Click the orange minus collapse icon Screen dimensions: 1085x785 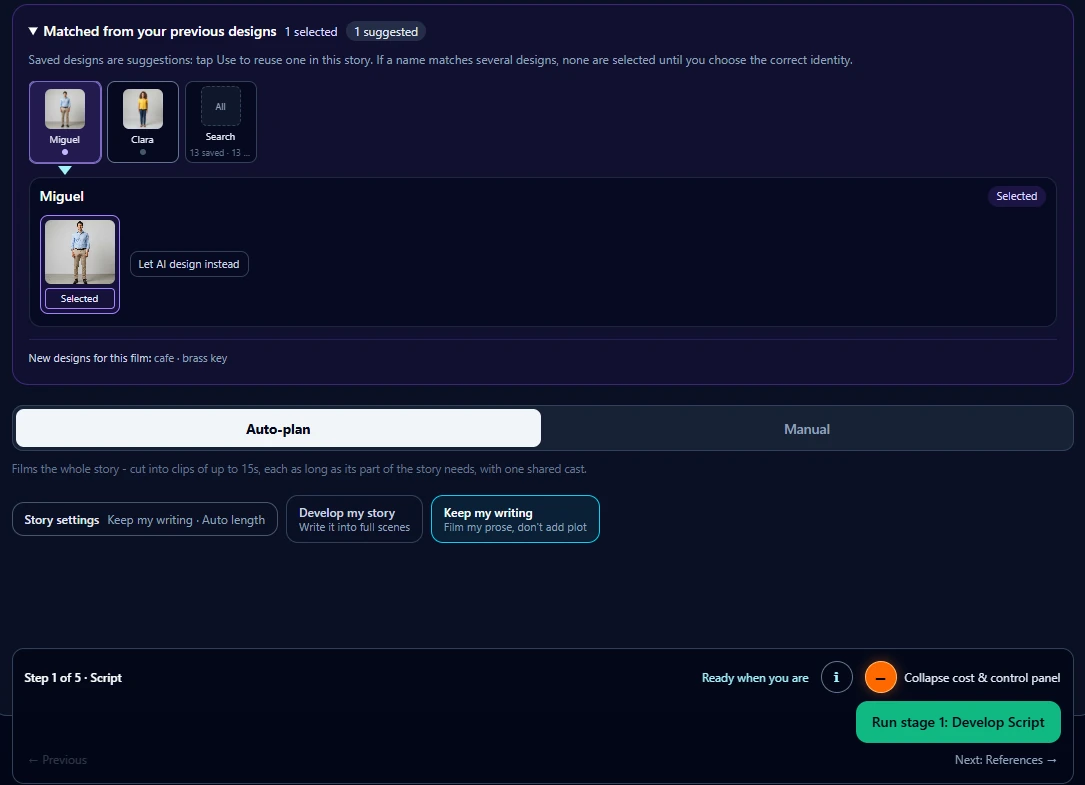[880, 677]
